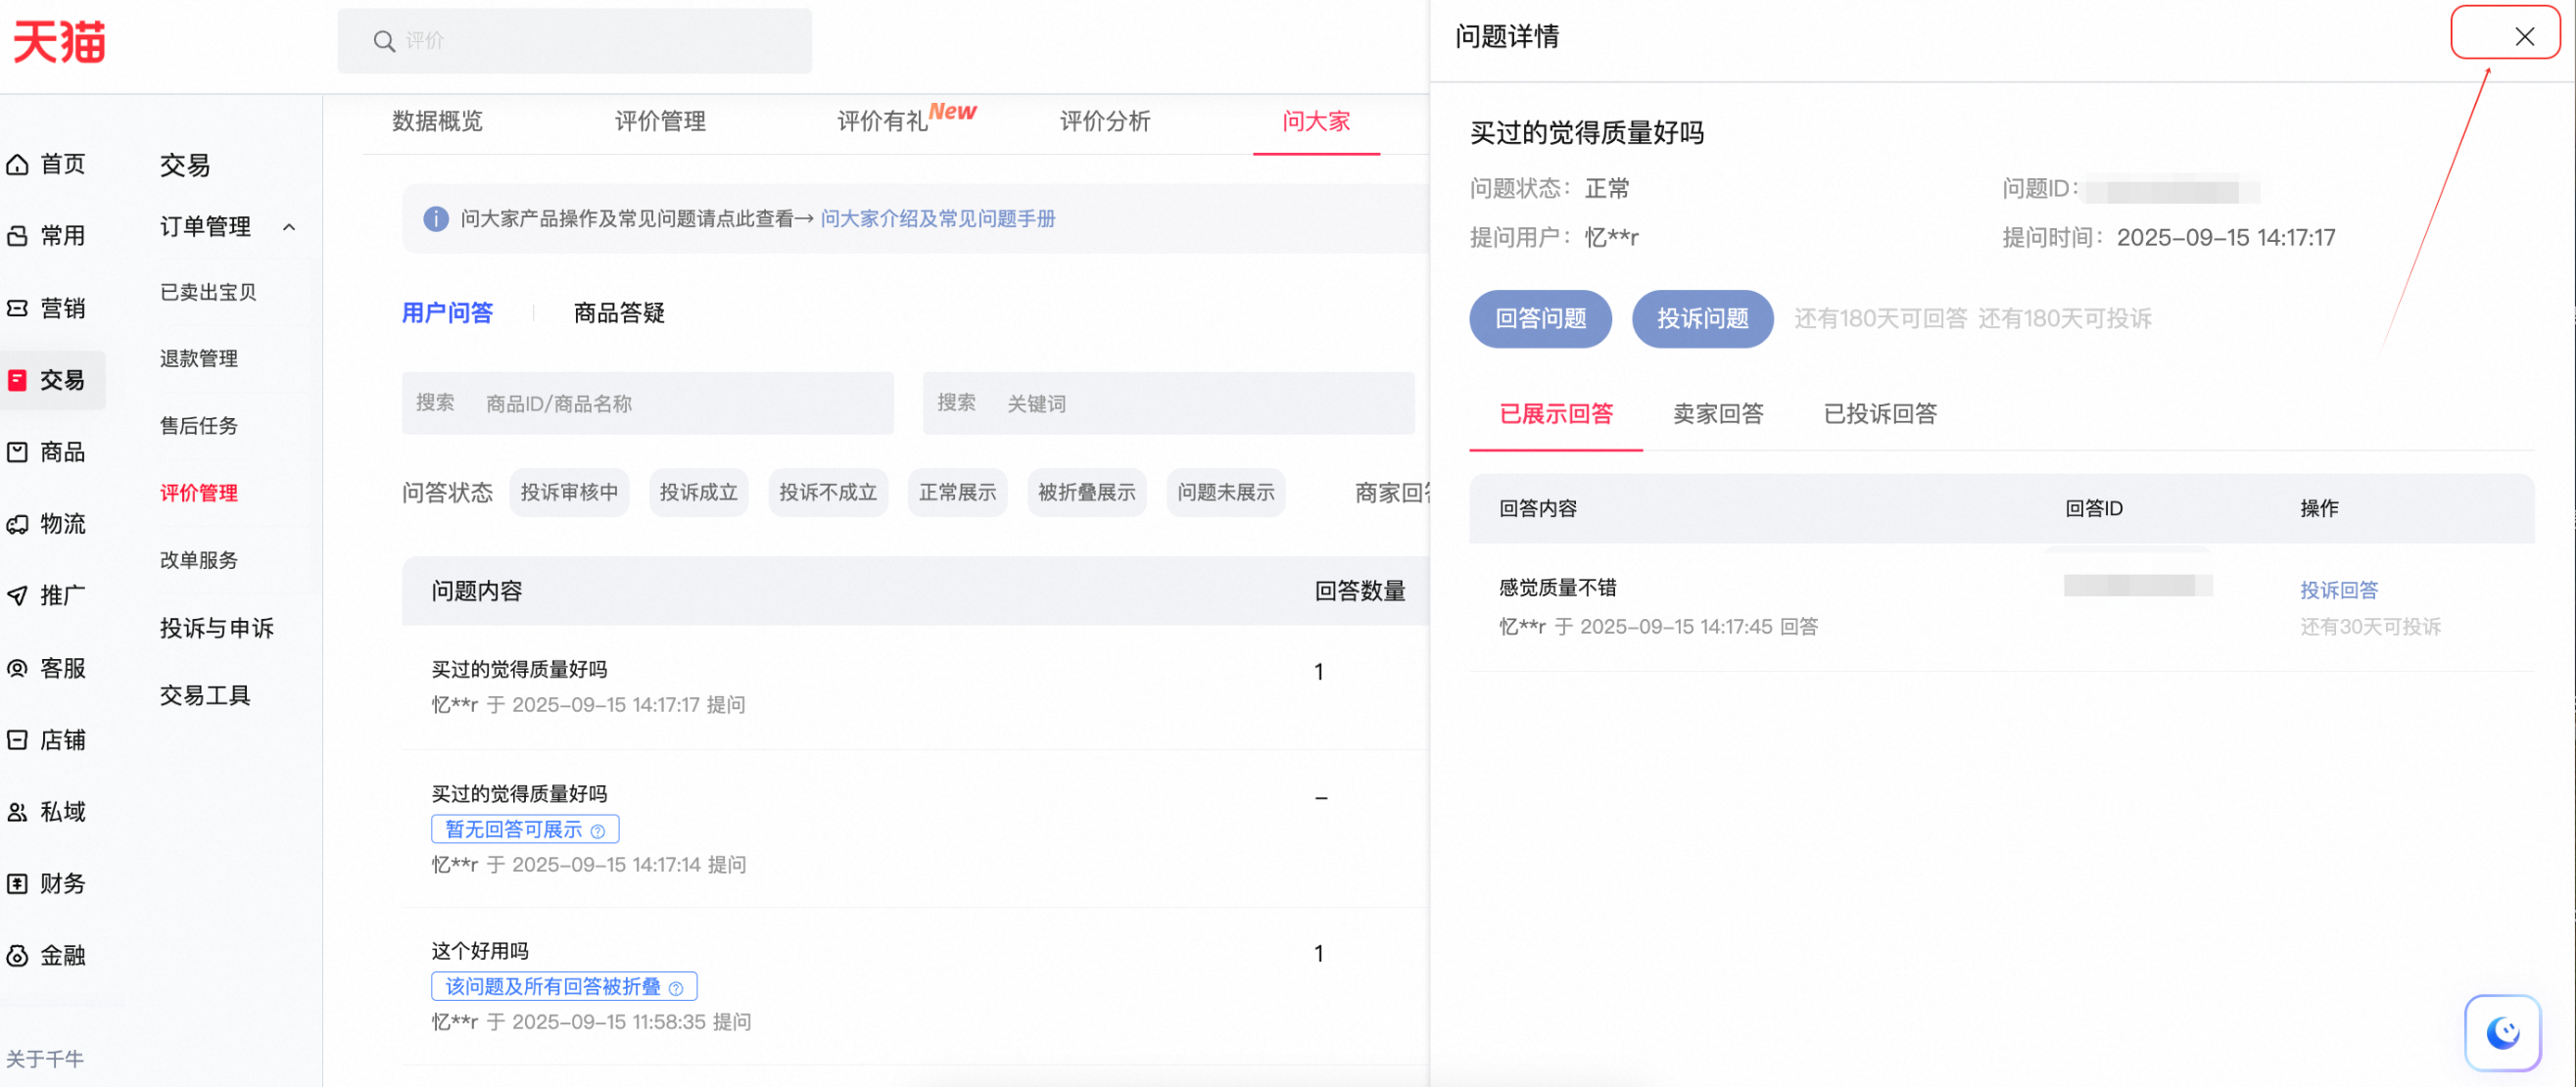This screenshot has width=2576, height=1087.
Task: Click the 推广 promotion paper-plane icon
Action: (x=17, y=596)
